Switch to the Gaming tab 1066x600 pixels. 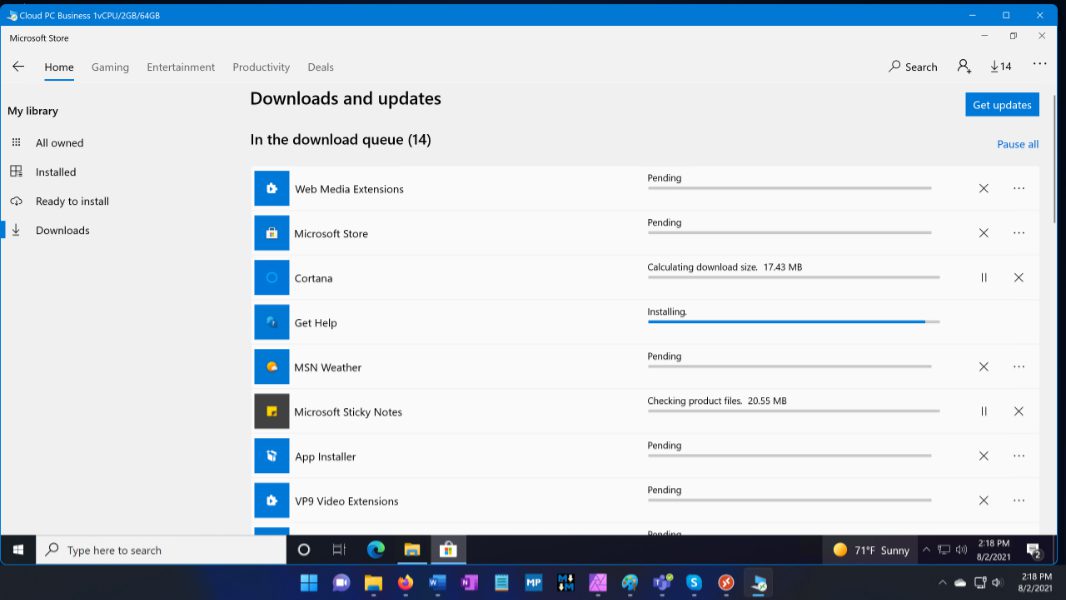(x=110, y=67)
